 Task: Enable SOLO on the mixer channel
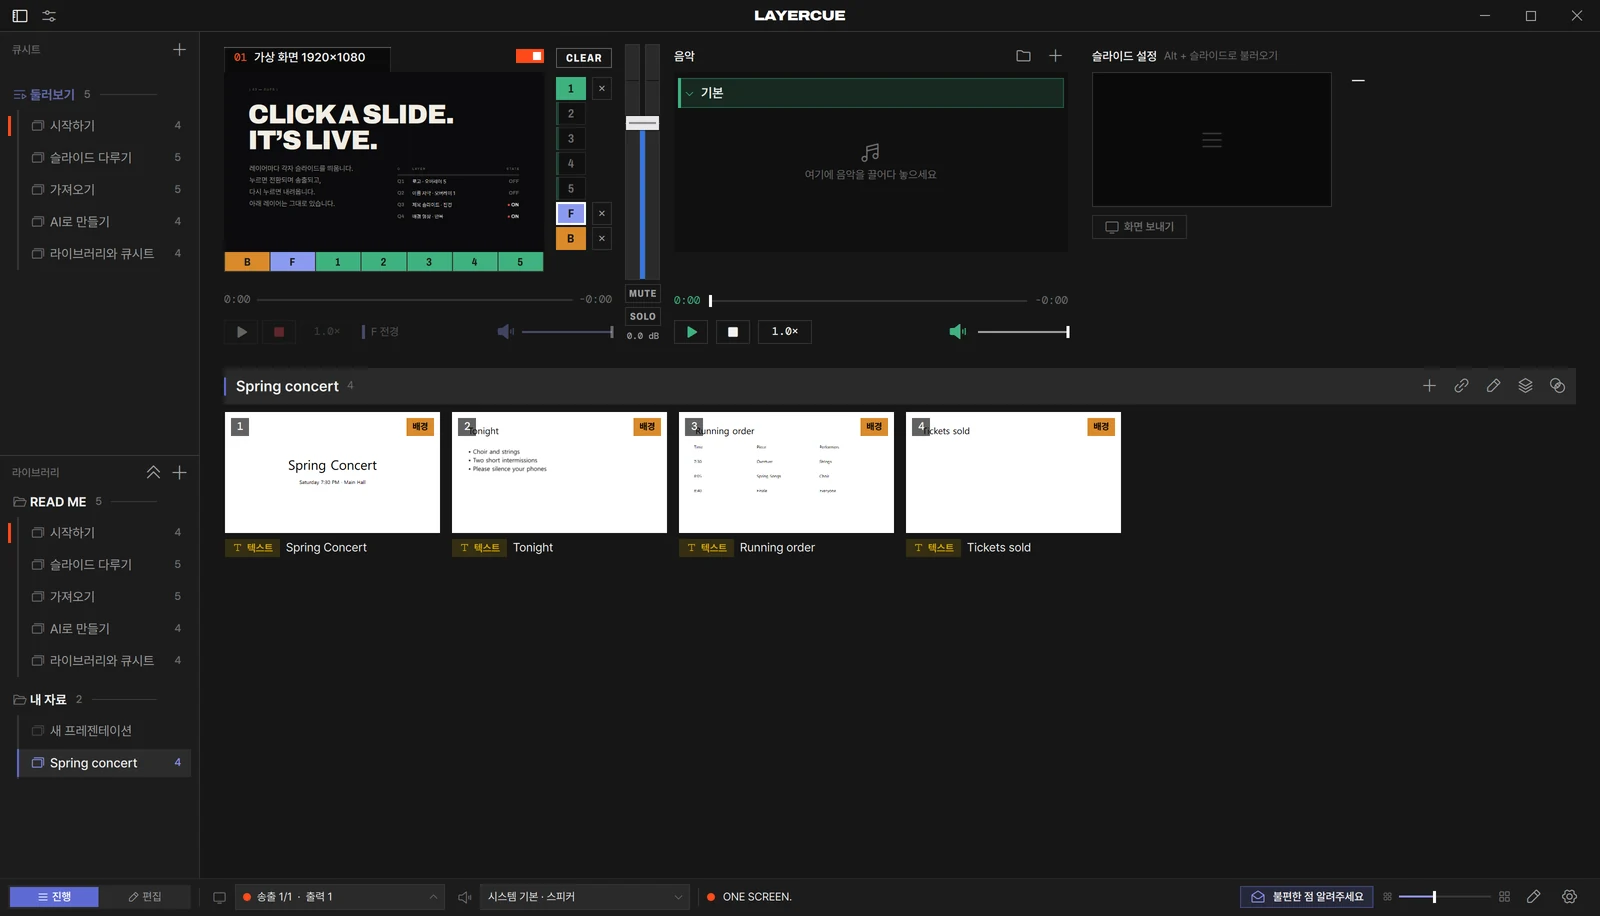[643, 316]
